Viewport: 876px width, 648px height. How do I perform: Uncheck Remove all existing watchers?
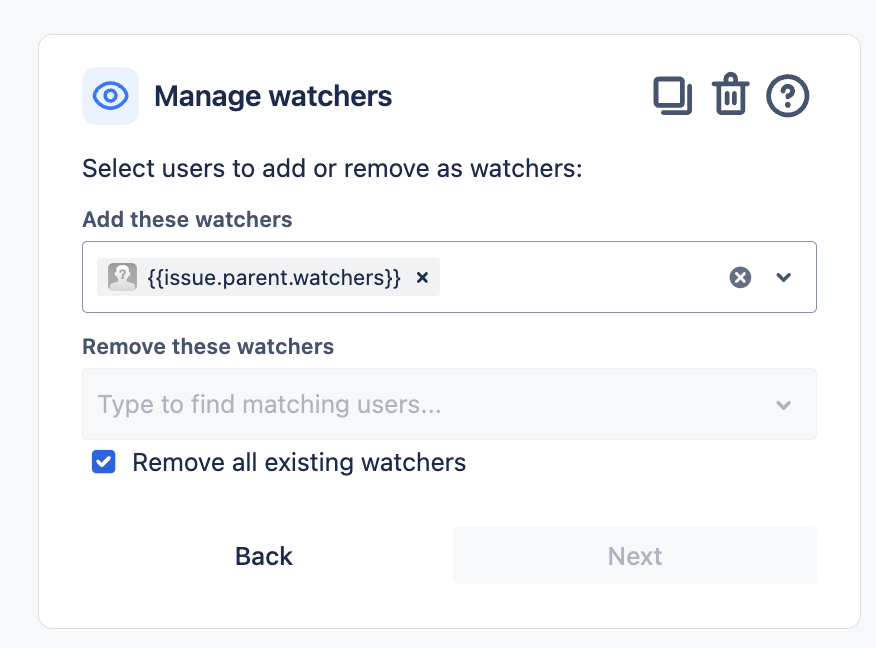[103, 462]
